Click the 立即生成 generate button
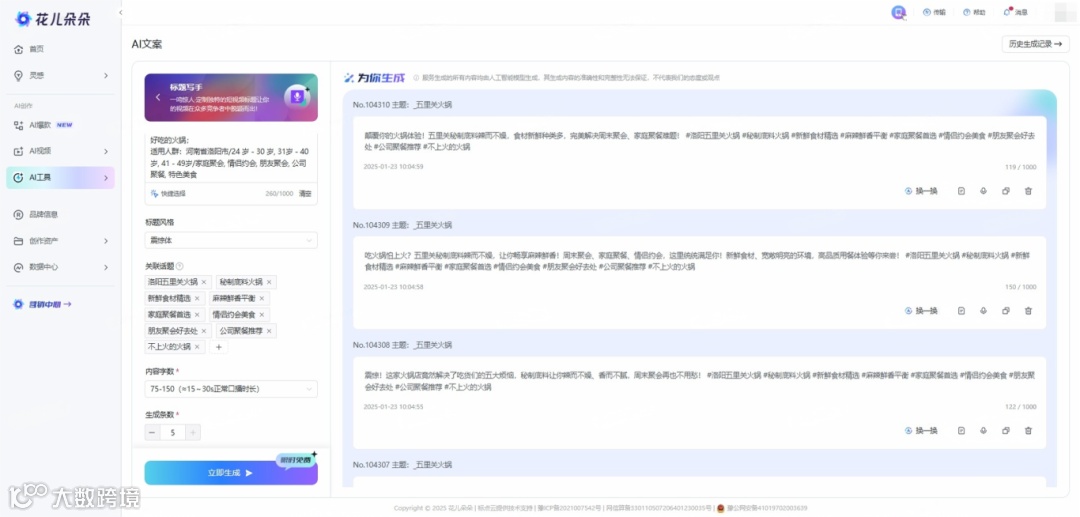Image resolution: width=1080 pixels, height=517 pixels. 231,473
